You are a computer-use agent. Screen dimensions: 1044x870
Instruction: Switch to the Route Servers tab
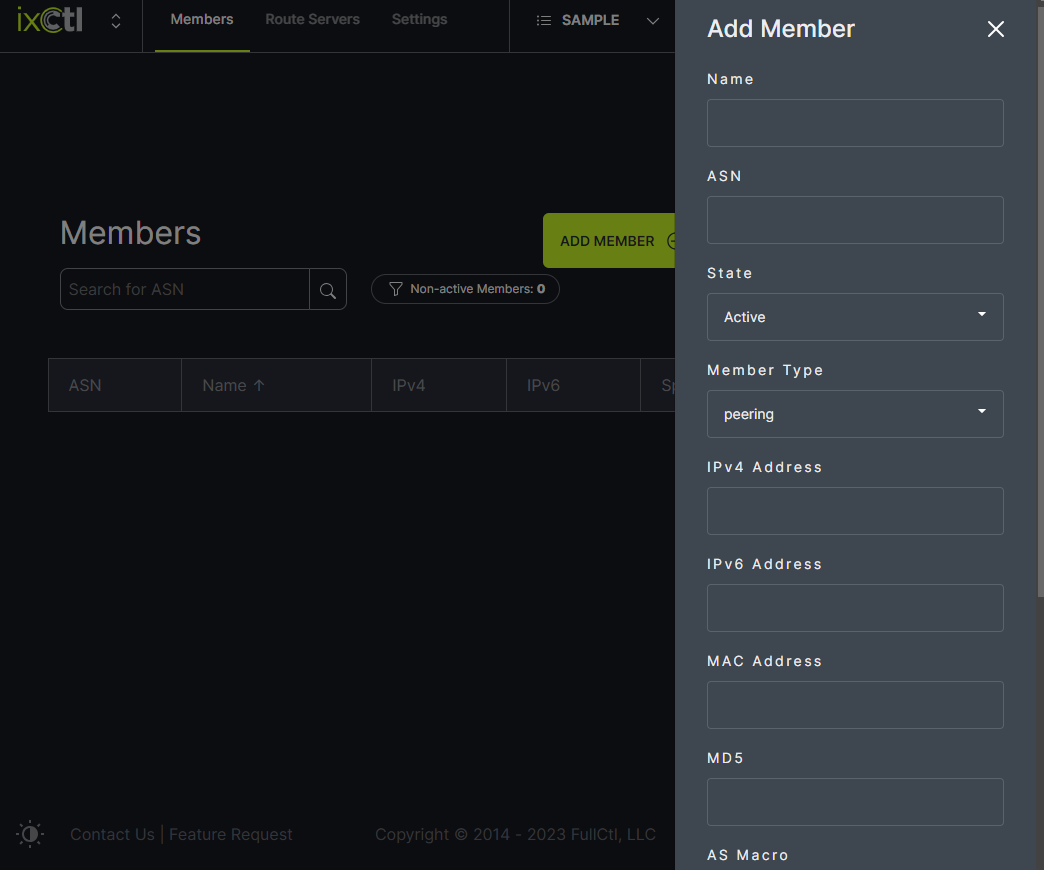click(312, 20)
